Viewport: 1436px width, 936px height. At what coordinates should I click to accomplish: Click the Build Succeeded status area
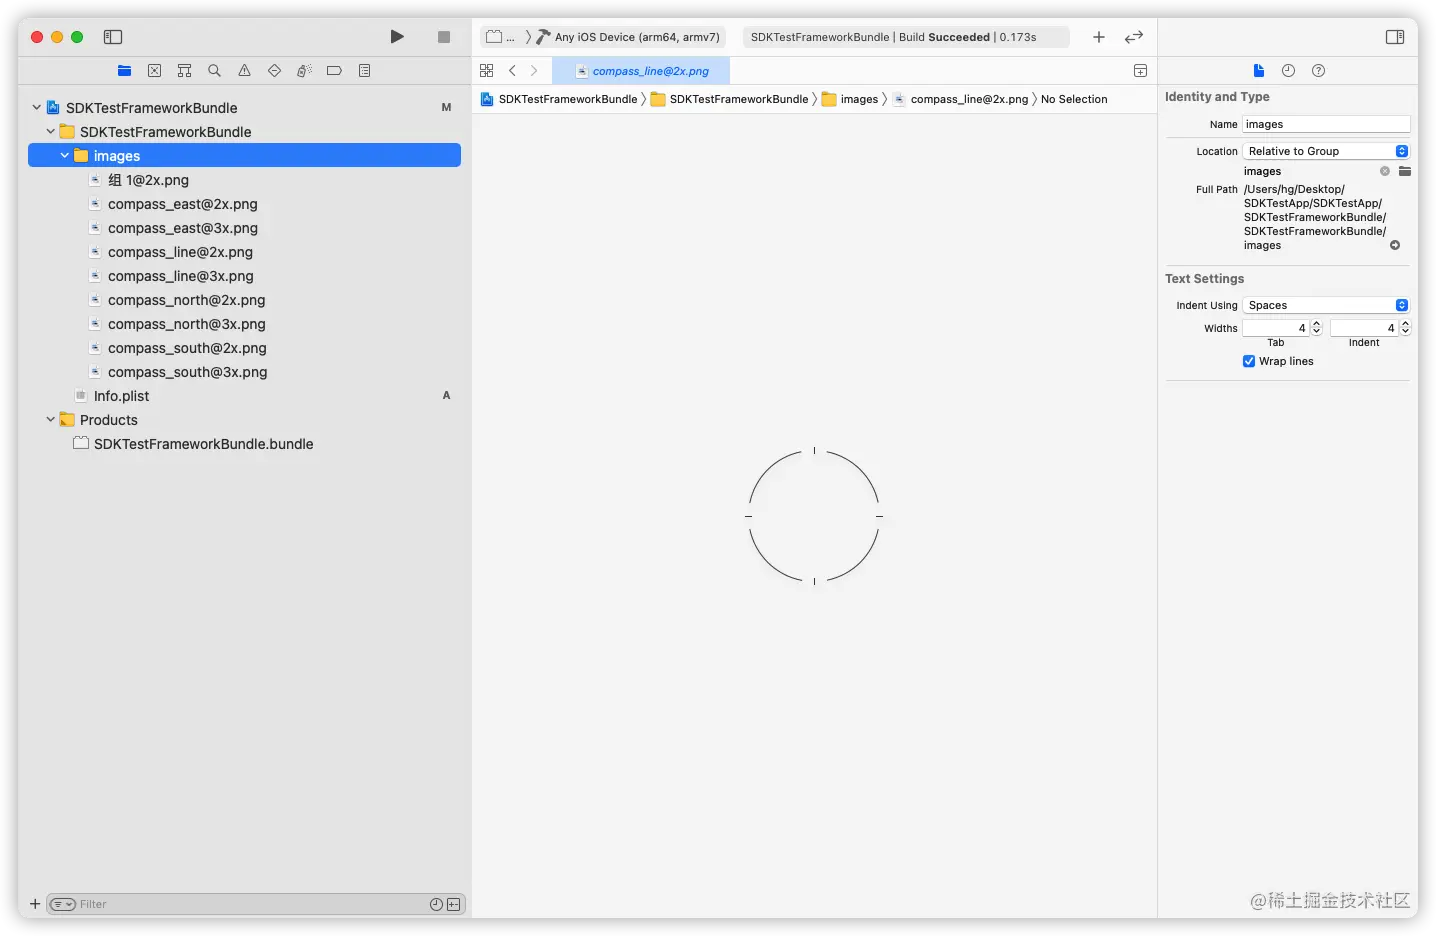906,37
